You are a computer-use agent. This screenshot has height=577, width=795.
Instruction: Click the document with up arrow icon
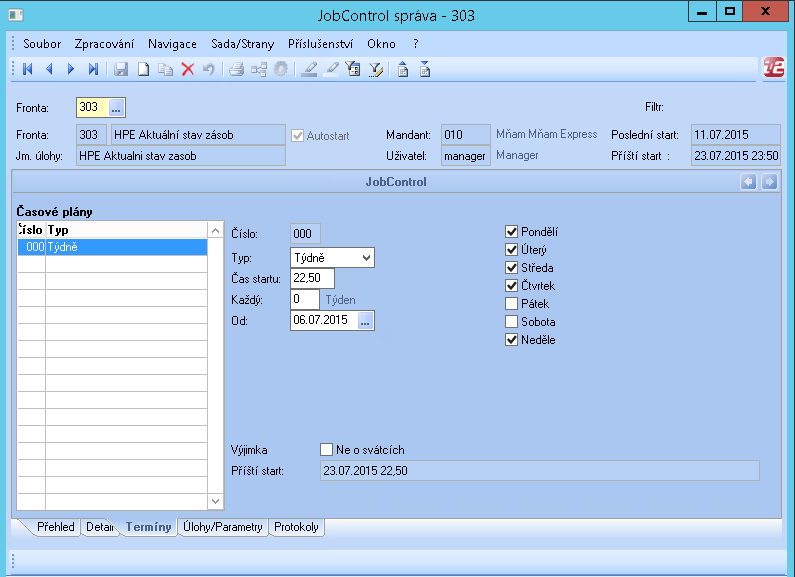click(403, 69)
